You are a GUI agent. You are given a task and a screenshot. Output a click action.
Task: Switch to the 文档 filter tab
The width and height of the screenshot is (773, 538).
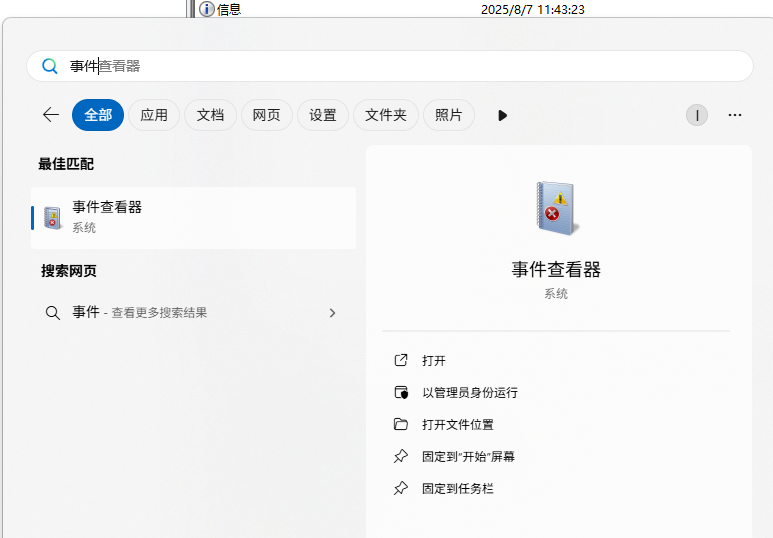pyautogui.click(x=211, y=115)
